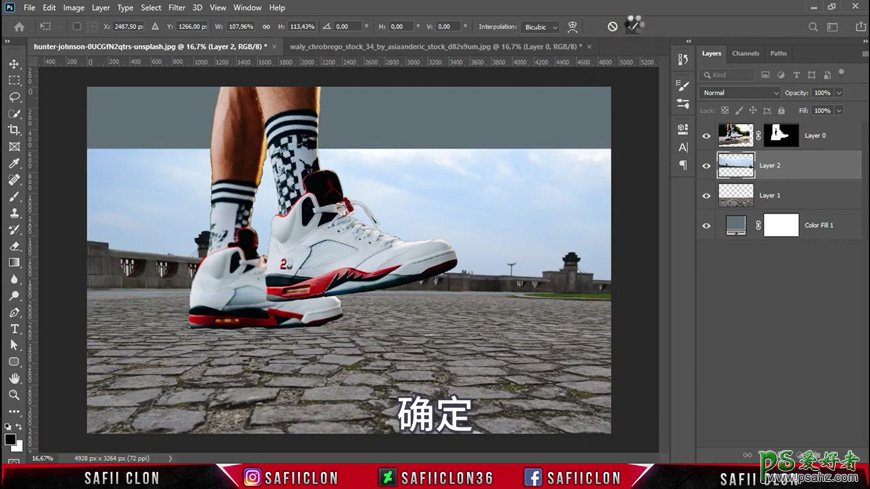Screen dimensions: 870x489
Task: Open the File menu
Action: [x=29, y=8]
